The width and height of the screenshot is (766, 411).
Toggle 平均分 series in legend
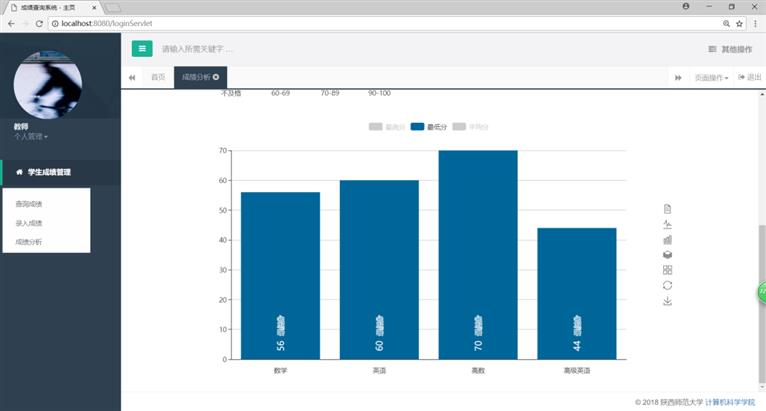click(471, 127)
